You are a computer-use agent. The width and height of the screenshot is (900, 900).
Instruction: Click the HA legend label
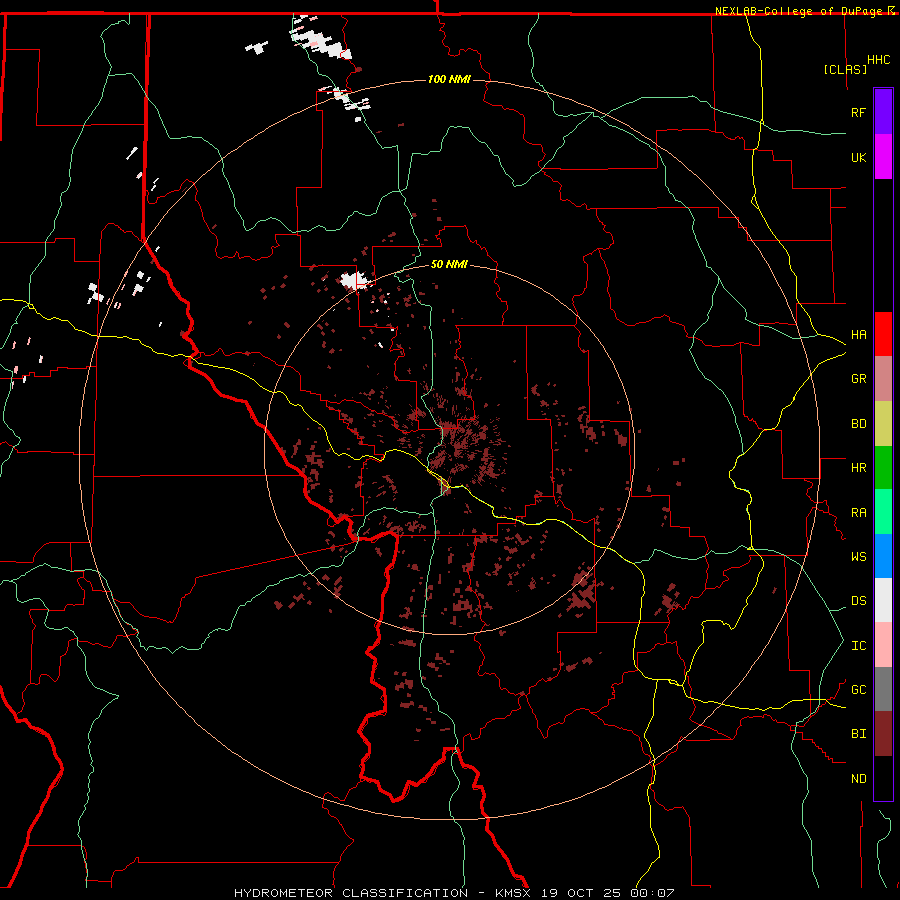point(858,335)
